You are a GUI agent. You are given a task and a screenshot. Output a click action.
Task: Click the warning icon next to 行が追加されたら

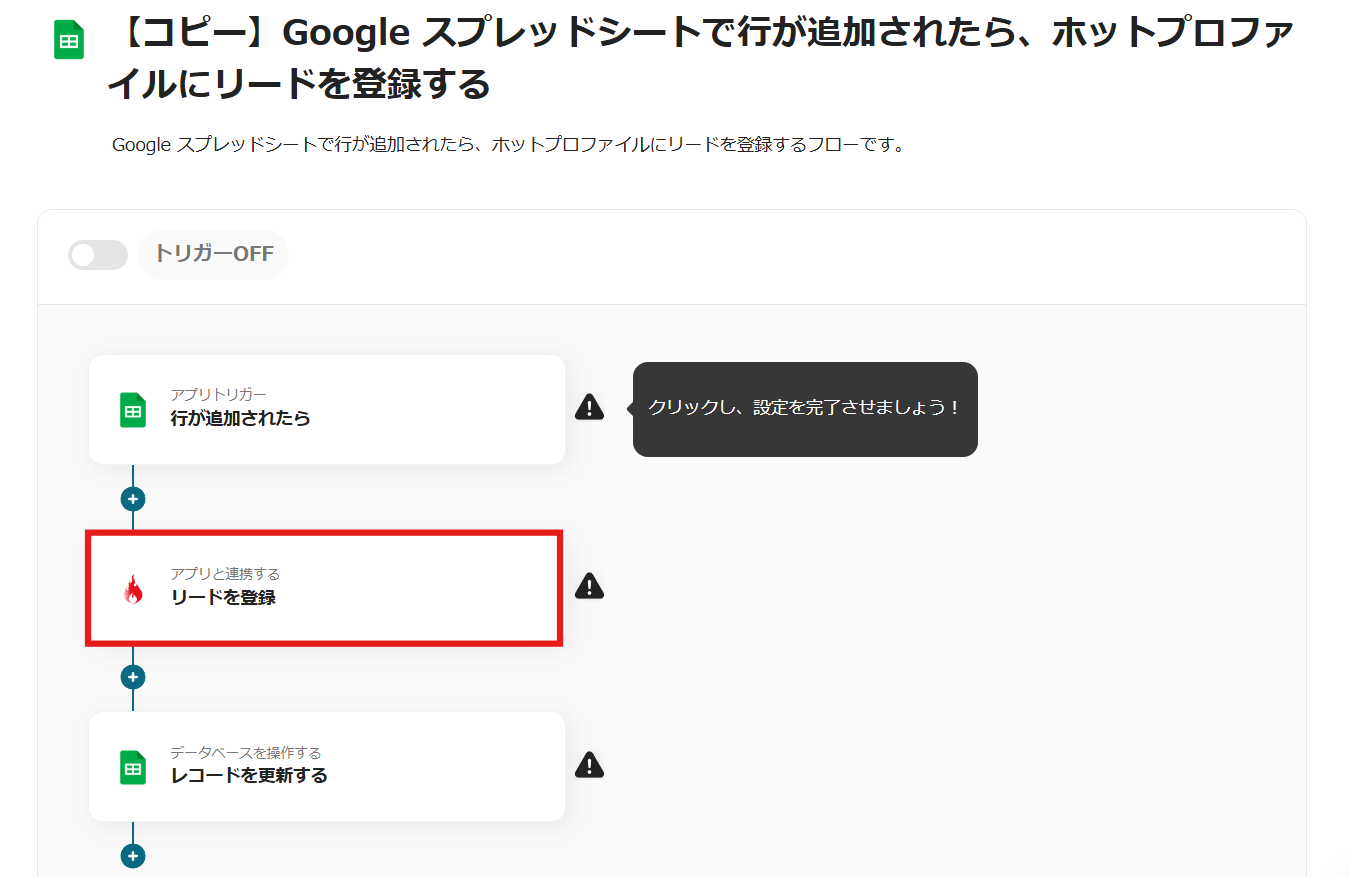(x=589, y=407)
